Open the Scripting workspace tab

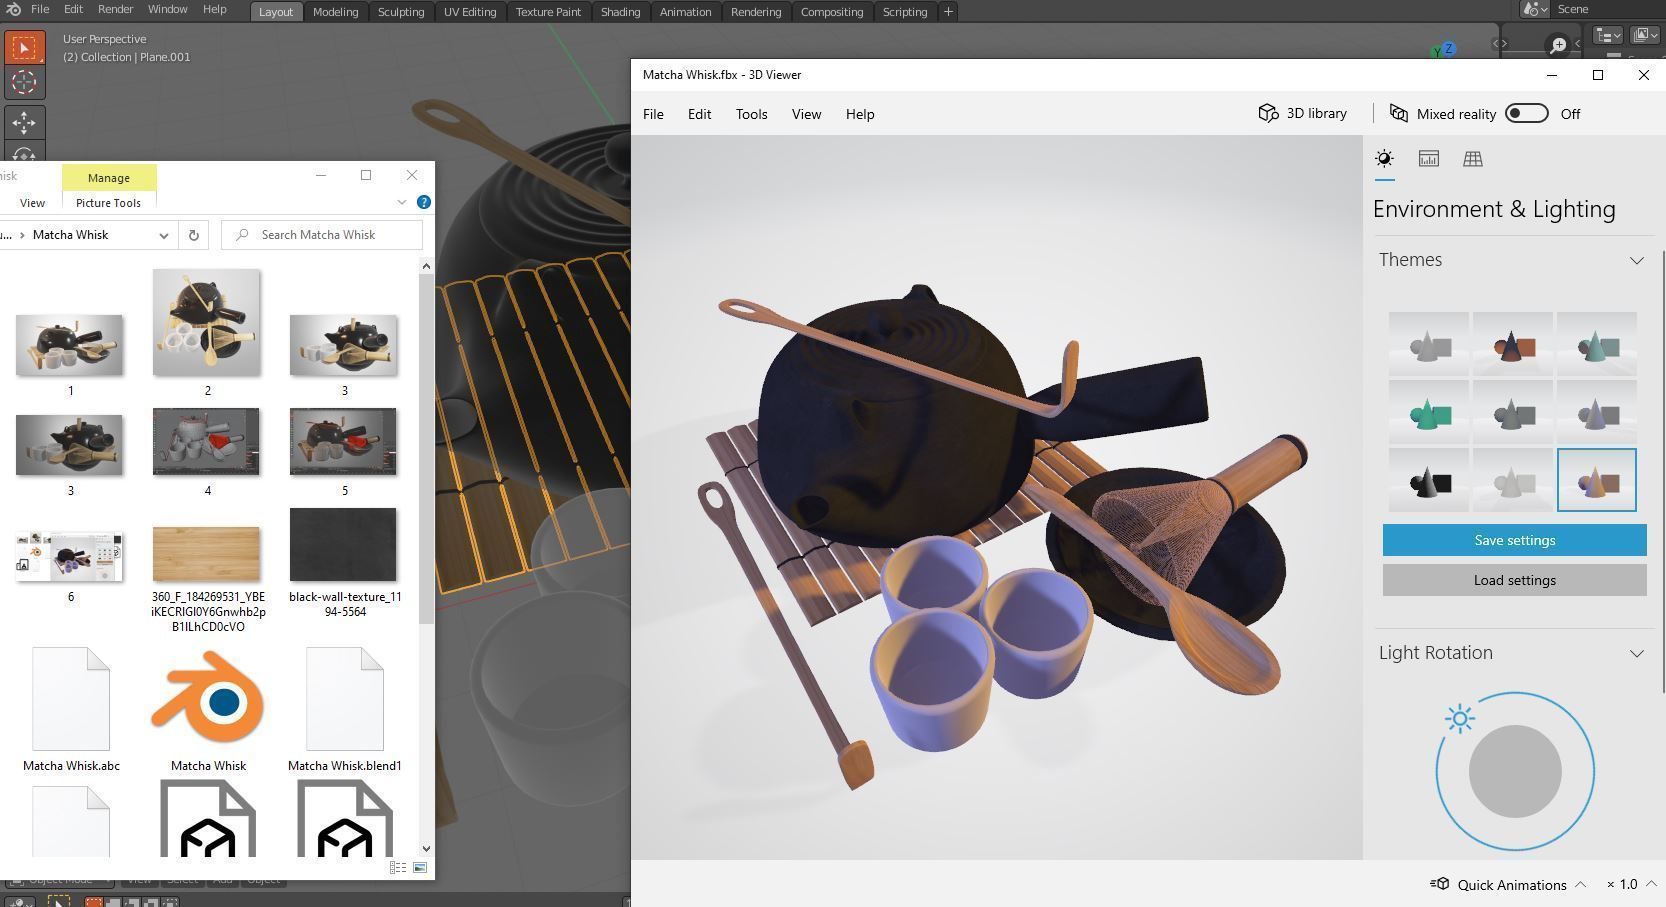click(x=905, y=12)
